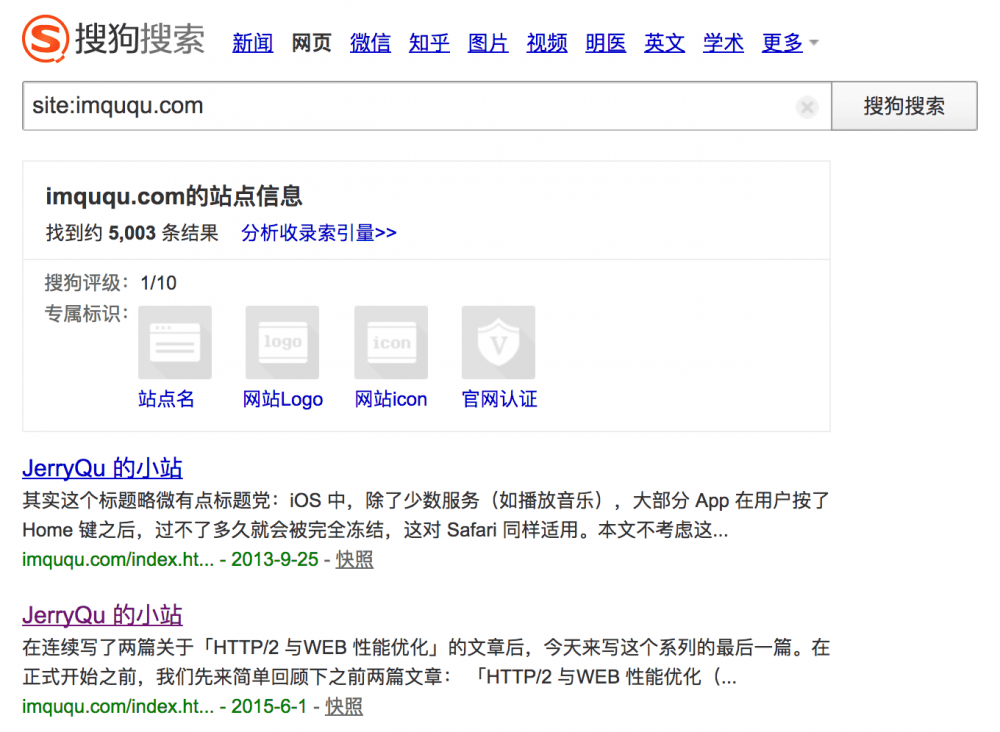Click the 网站Logo placeholder icon
The width and height of the screenshot is (1000, 732).
pyautogui.click(x=283, y=342)
